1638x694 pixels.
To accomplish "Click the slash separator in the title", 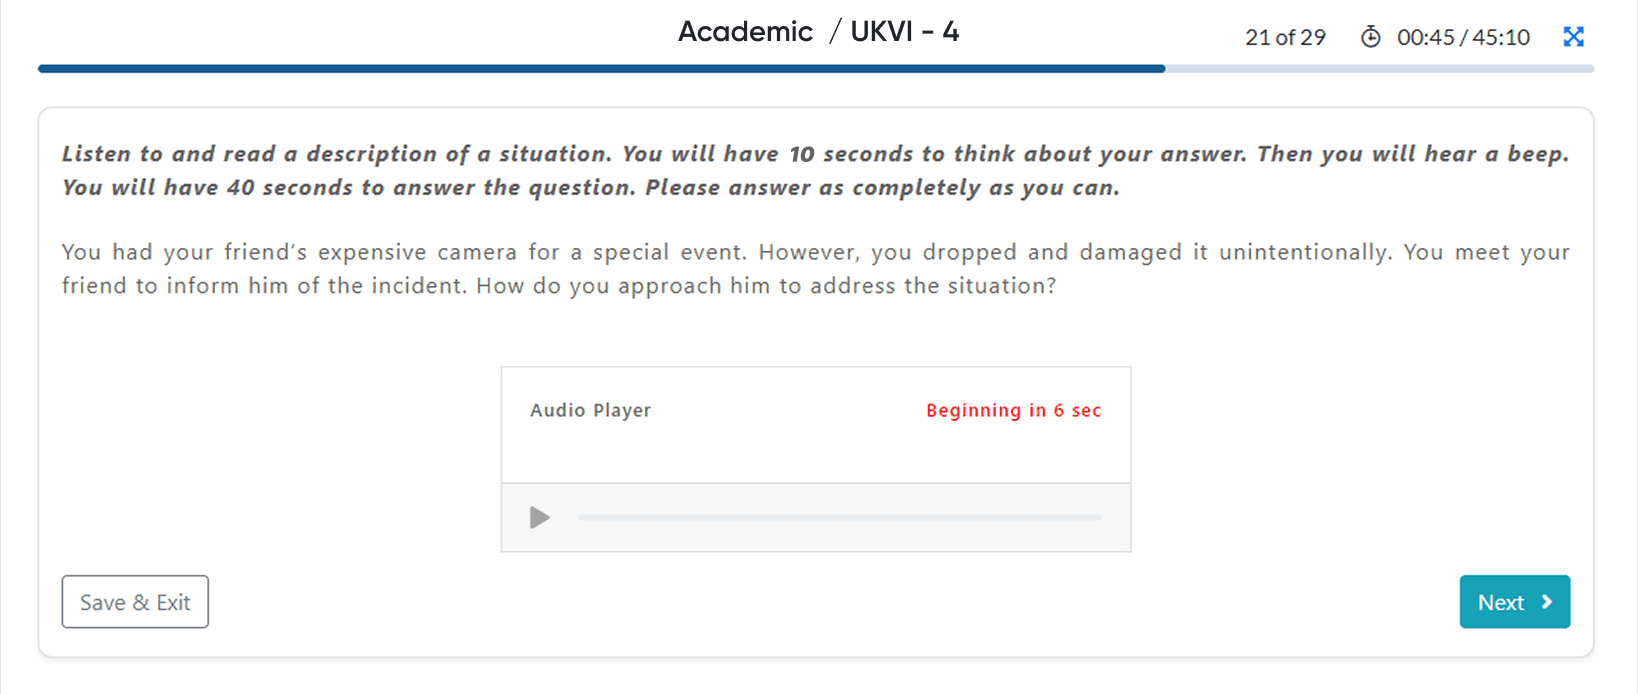I will click(835, 32).
